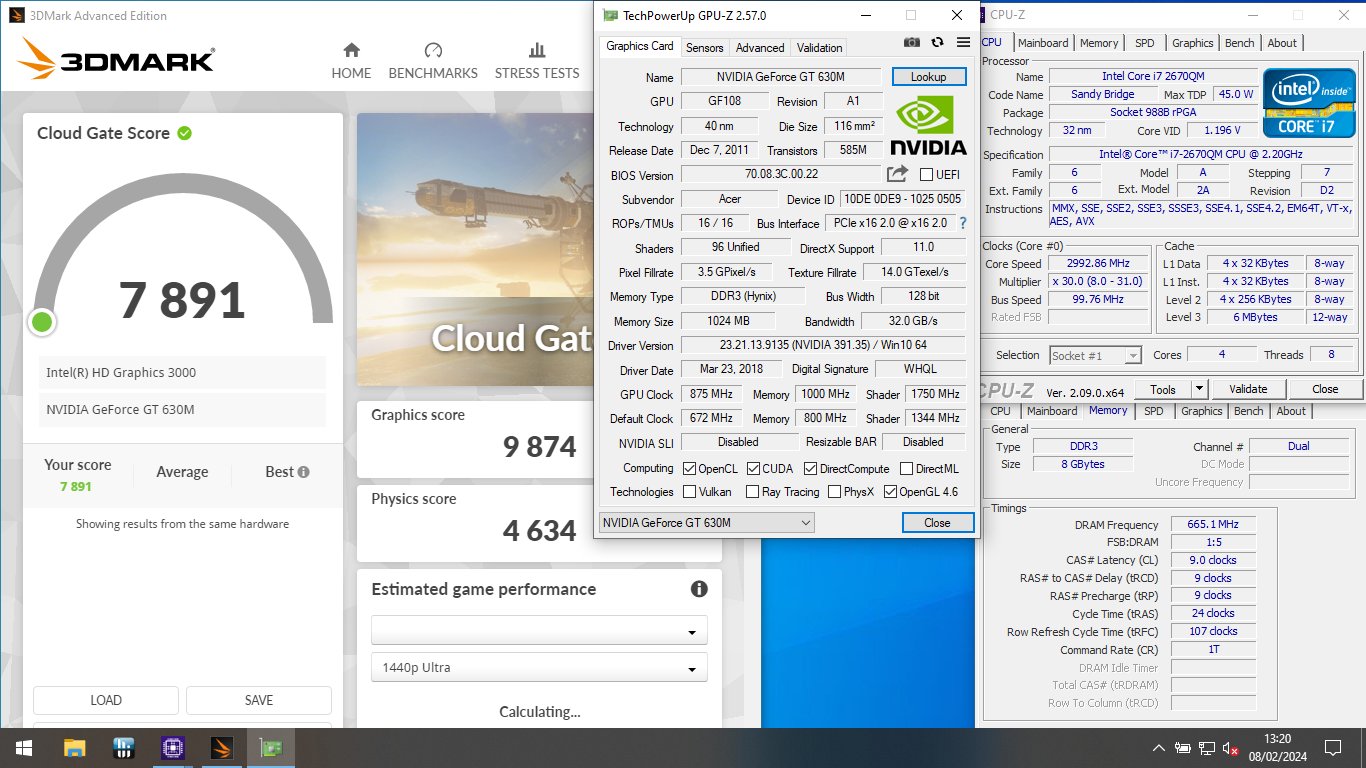
Task: Switch to 3DMark via taskbar icon
Action: point(222,748)
